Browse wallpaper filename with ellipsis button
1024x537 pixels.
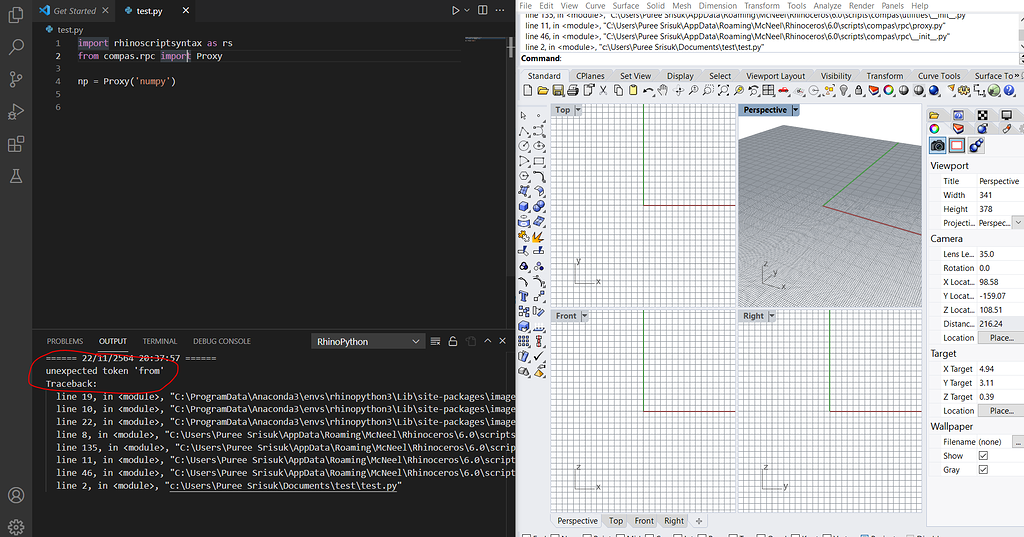coord(1018,442)
